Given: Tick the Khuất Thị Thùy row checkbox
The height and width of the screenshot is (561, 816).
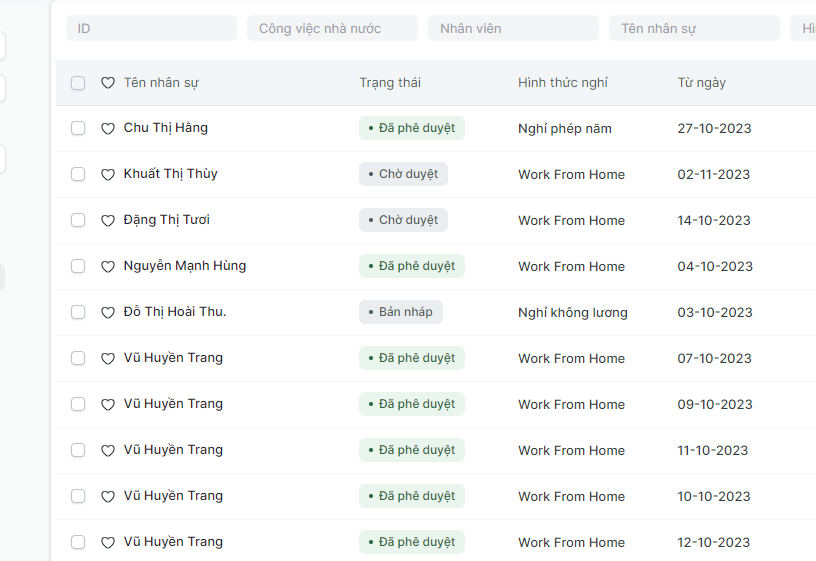Looking at the screenshot, I should [x=78, y=174].
